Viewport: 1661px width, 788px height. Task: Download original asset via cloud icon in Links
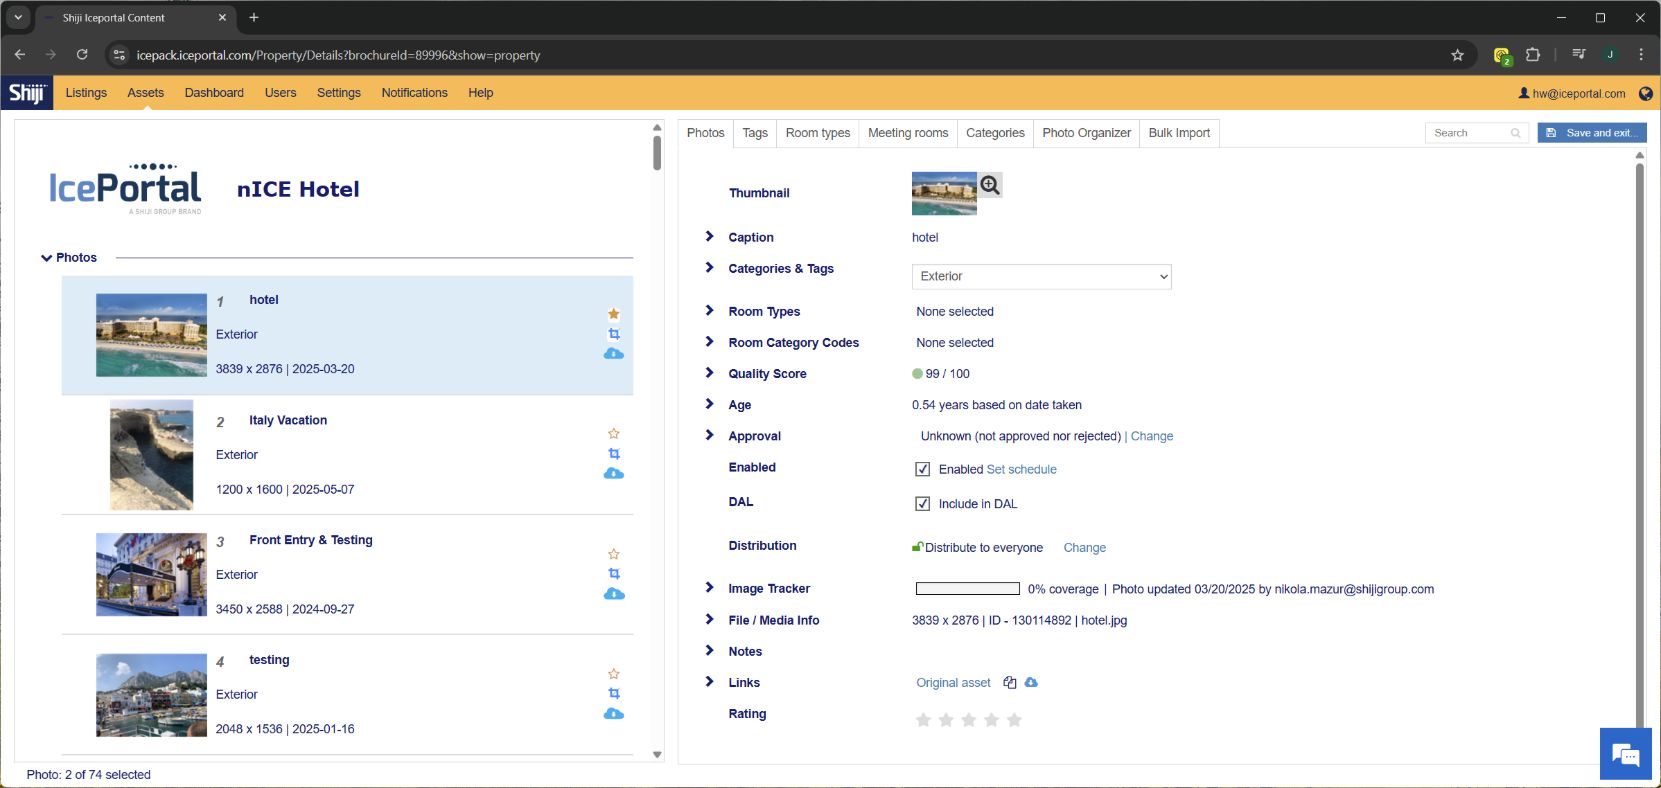point(1031,682)
